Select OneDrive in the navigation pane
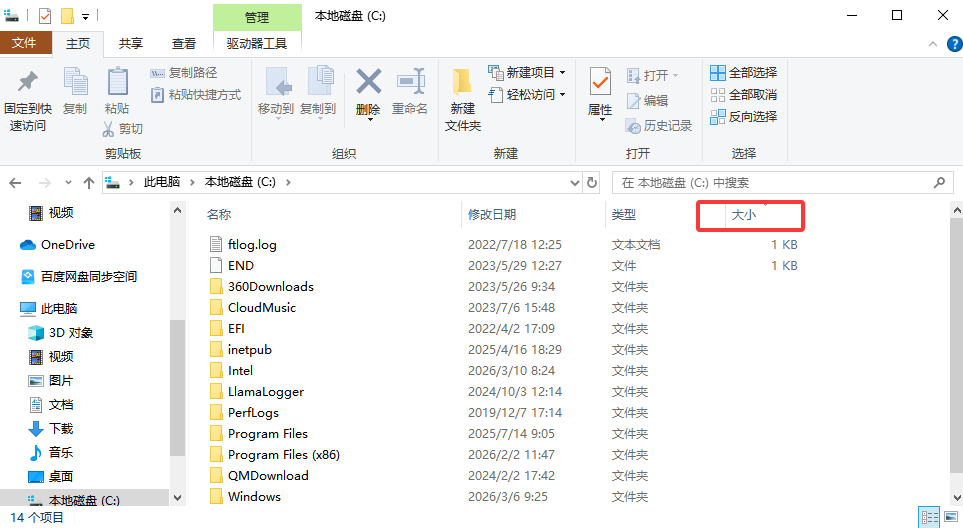Image resolution: width=963 pixels, height=528 pixels. point(58,244)
